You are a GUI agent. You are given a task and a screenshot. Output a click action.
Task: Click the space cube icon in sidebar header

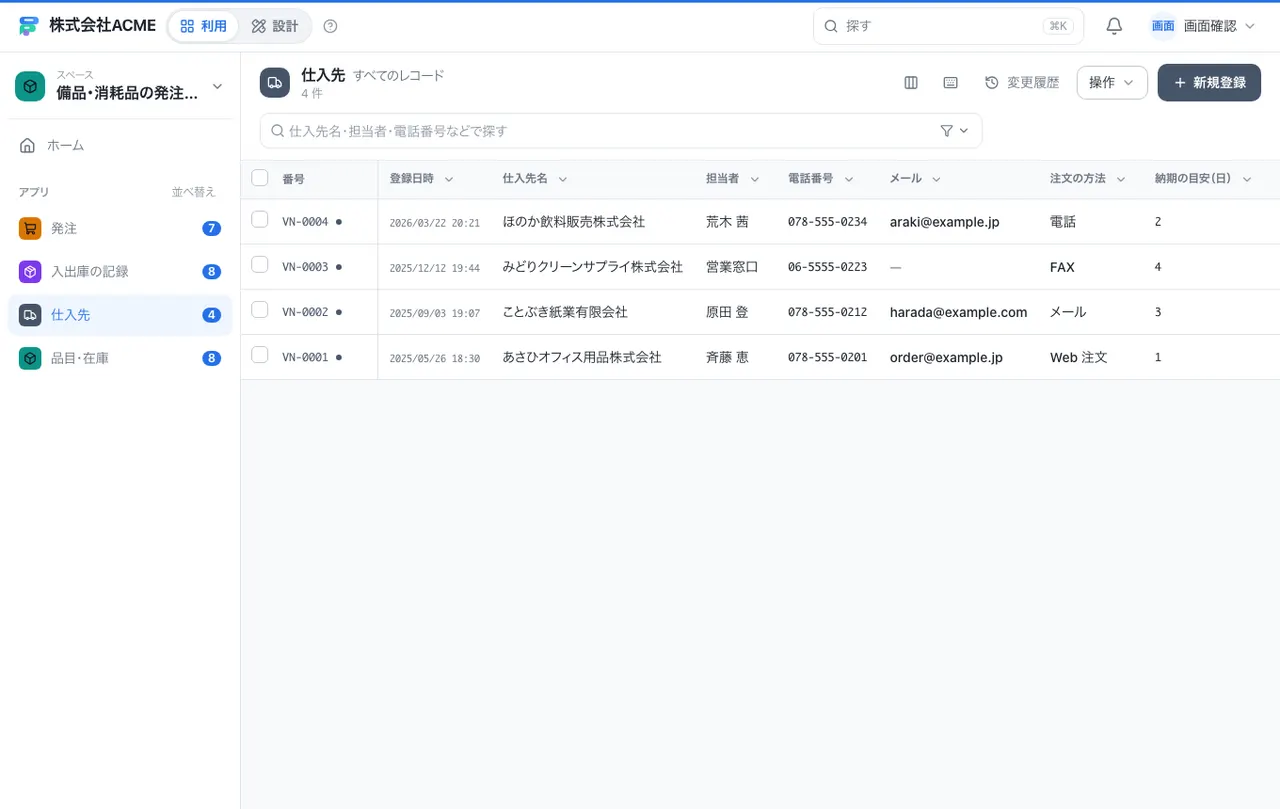[x=30, y=86]
